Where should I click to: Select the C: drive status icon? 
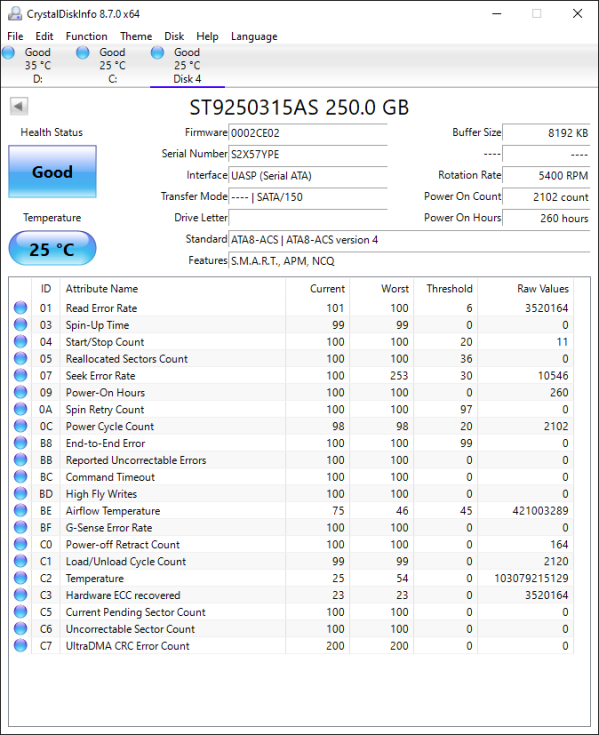pyautogui.click(x=82, y=52)
